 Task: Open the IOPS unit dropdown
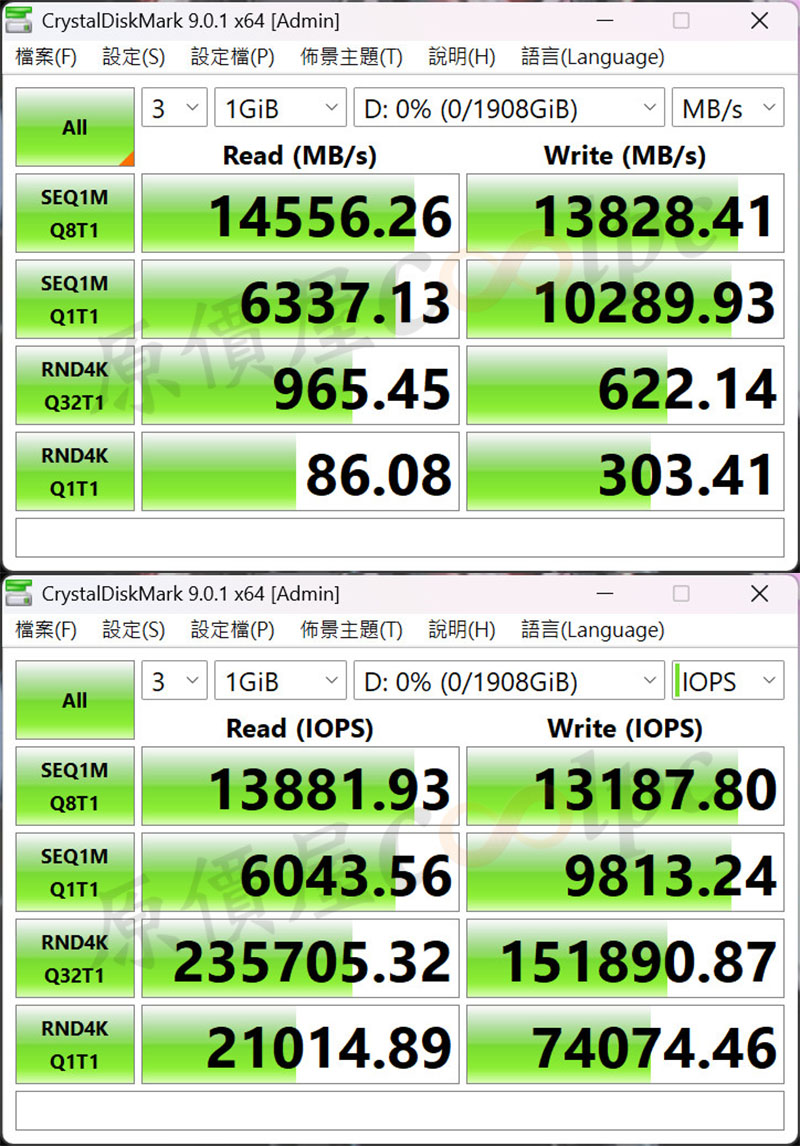click(x=728, y=681)
